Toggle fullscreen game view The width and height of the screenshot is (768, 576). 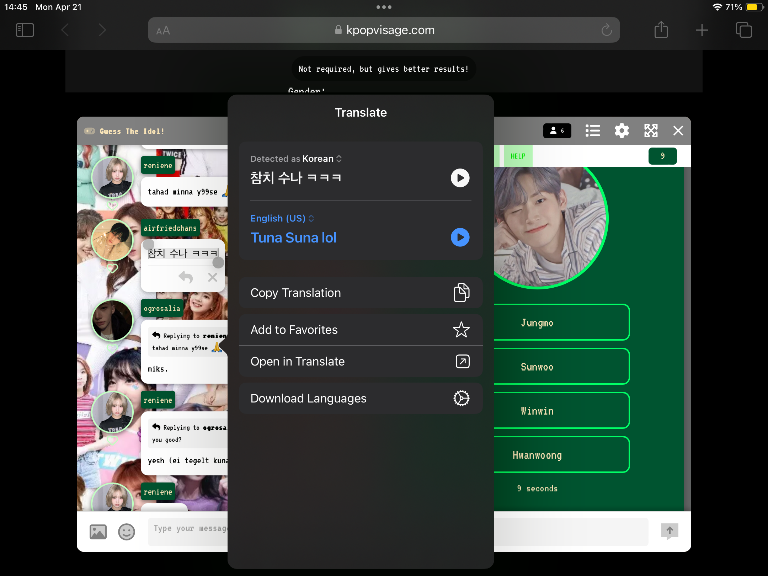650,131
